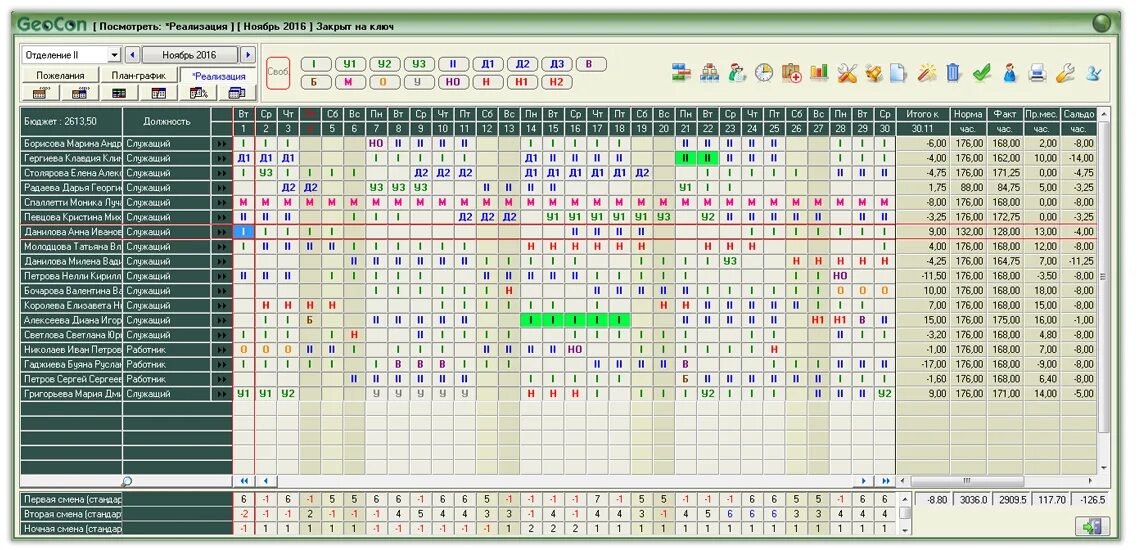Click the exit door icon at bottom right
Screen dimensions: 1140x550
click(1093, 526)
